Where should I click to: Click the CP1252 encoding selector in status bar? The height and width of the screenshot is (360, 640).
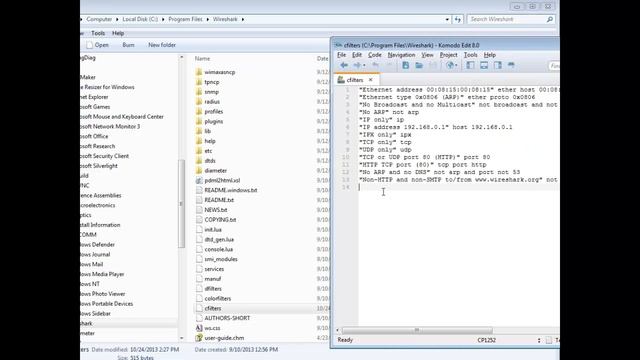tap(487, 340)
